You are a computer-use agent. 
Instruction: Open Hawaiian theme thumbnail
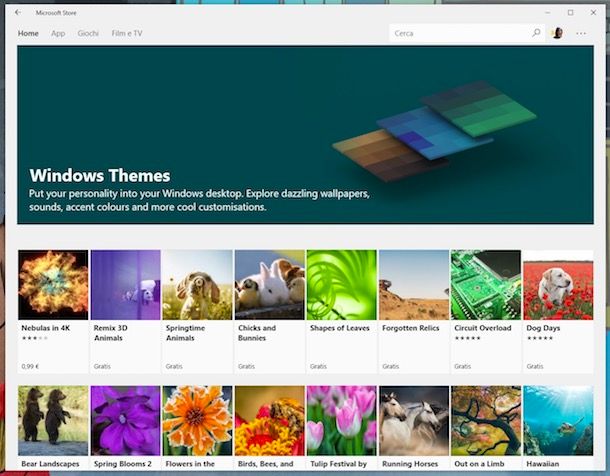tap(558, 420)
